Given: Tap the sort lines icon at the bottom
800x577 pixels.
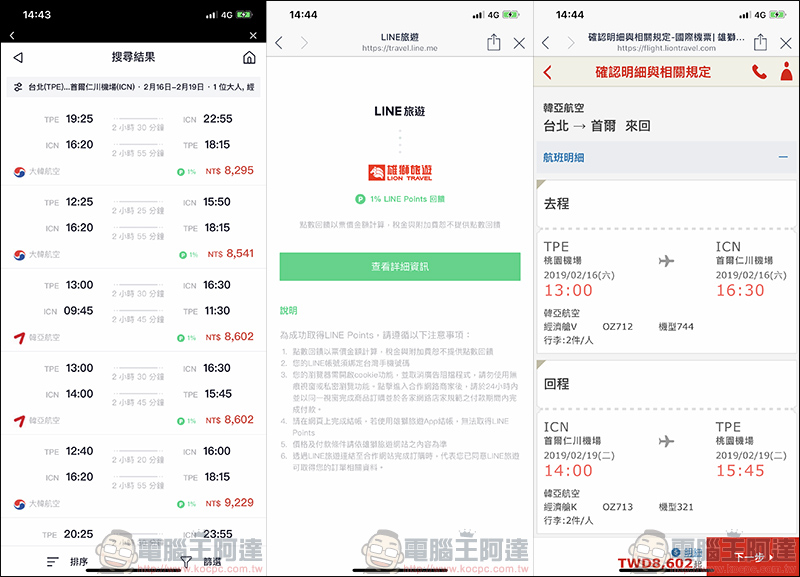Looking at the screenshot, I should tap(52, 562).
